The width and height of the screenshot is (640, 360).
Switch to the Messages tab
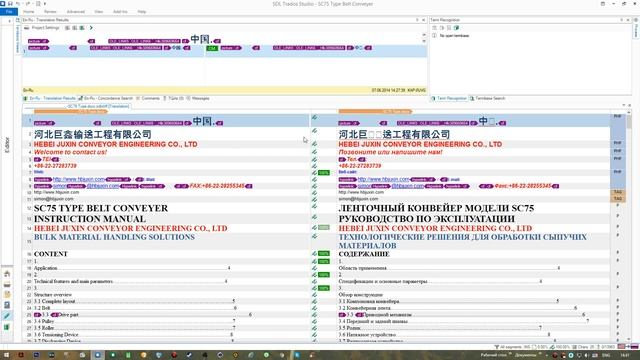(198, 98)
